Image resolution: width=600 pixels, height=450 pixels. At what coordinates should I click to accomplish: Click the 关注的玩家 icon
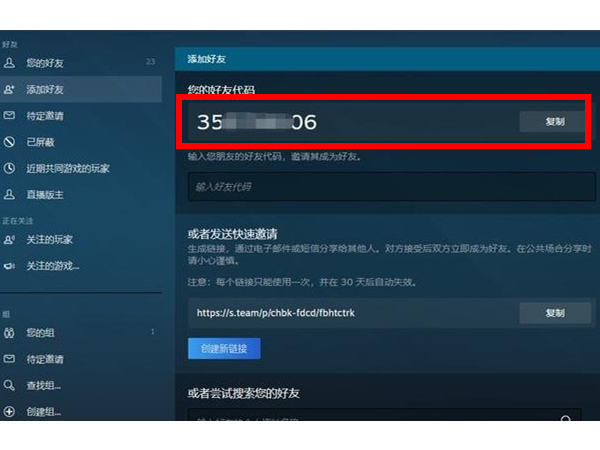(x=10, y=240)
